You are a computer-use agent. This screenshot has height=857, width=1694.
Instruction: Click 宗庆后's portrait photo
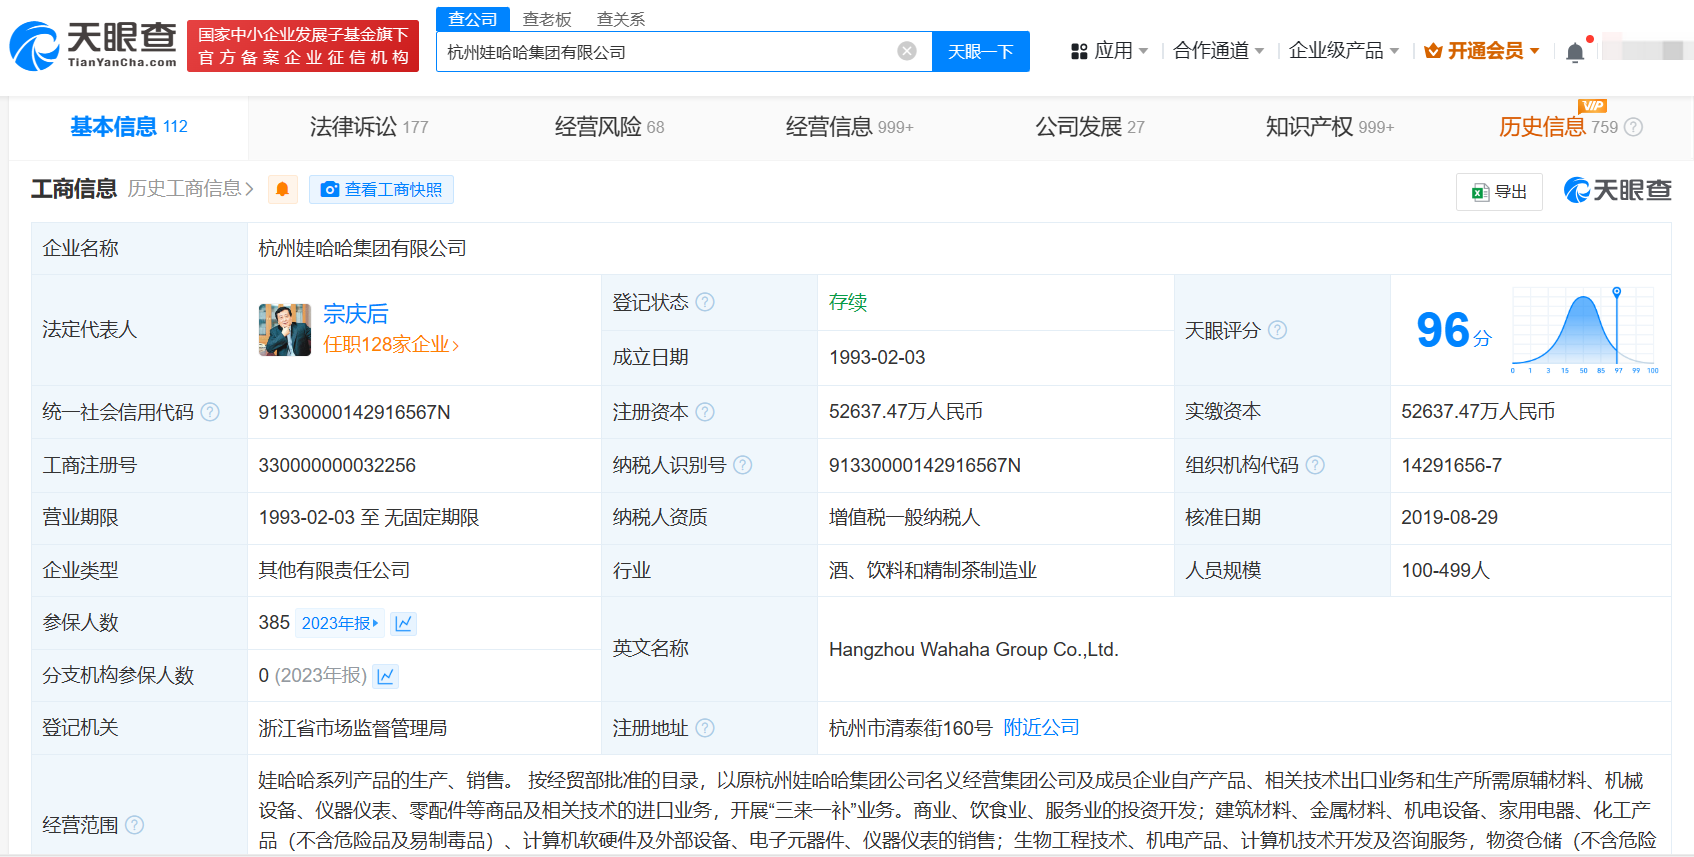pyautogui.click(x=285, y=330)
